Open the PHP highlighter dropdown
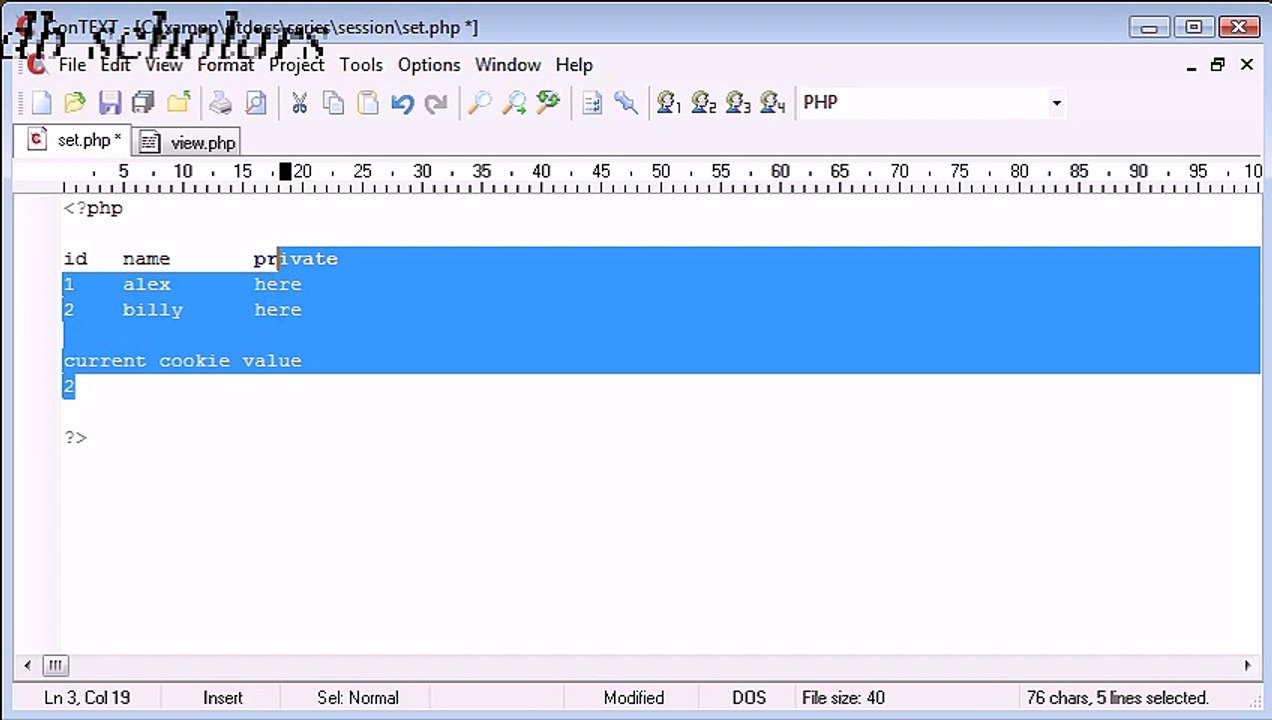1272x720 pixels. (x=1056, y=103)
